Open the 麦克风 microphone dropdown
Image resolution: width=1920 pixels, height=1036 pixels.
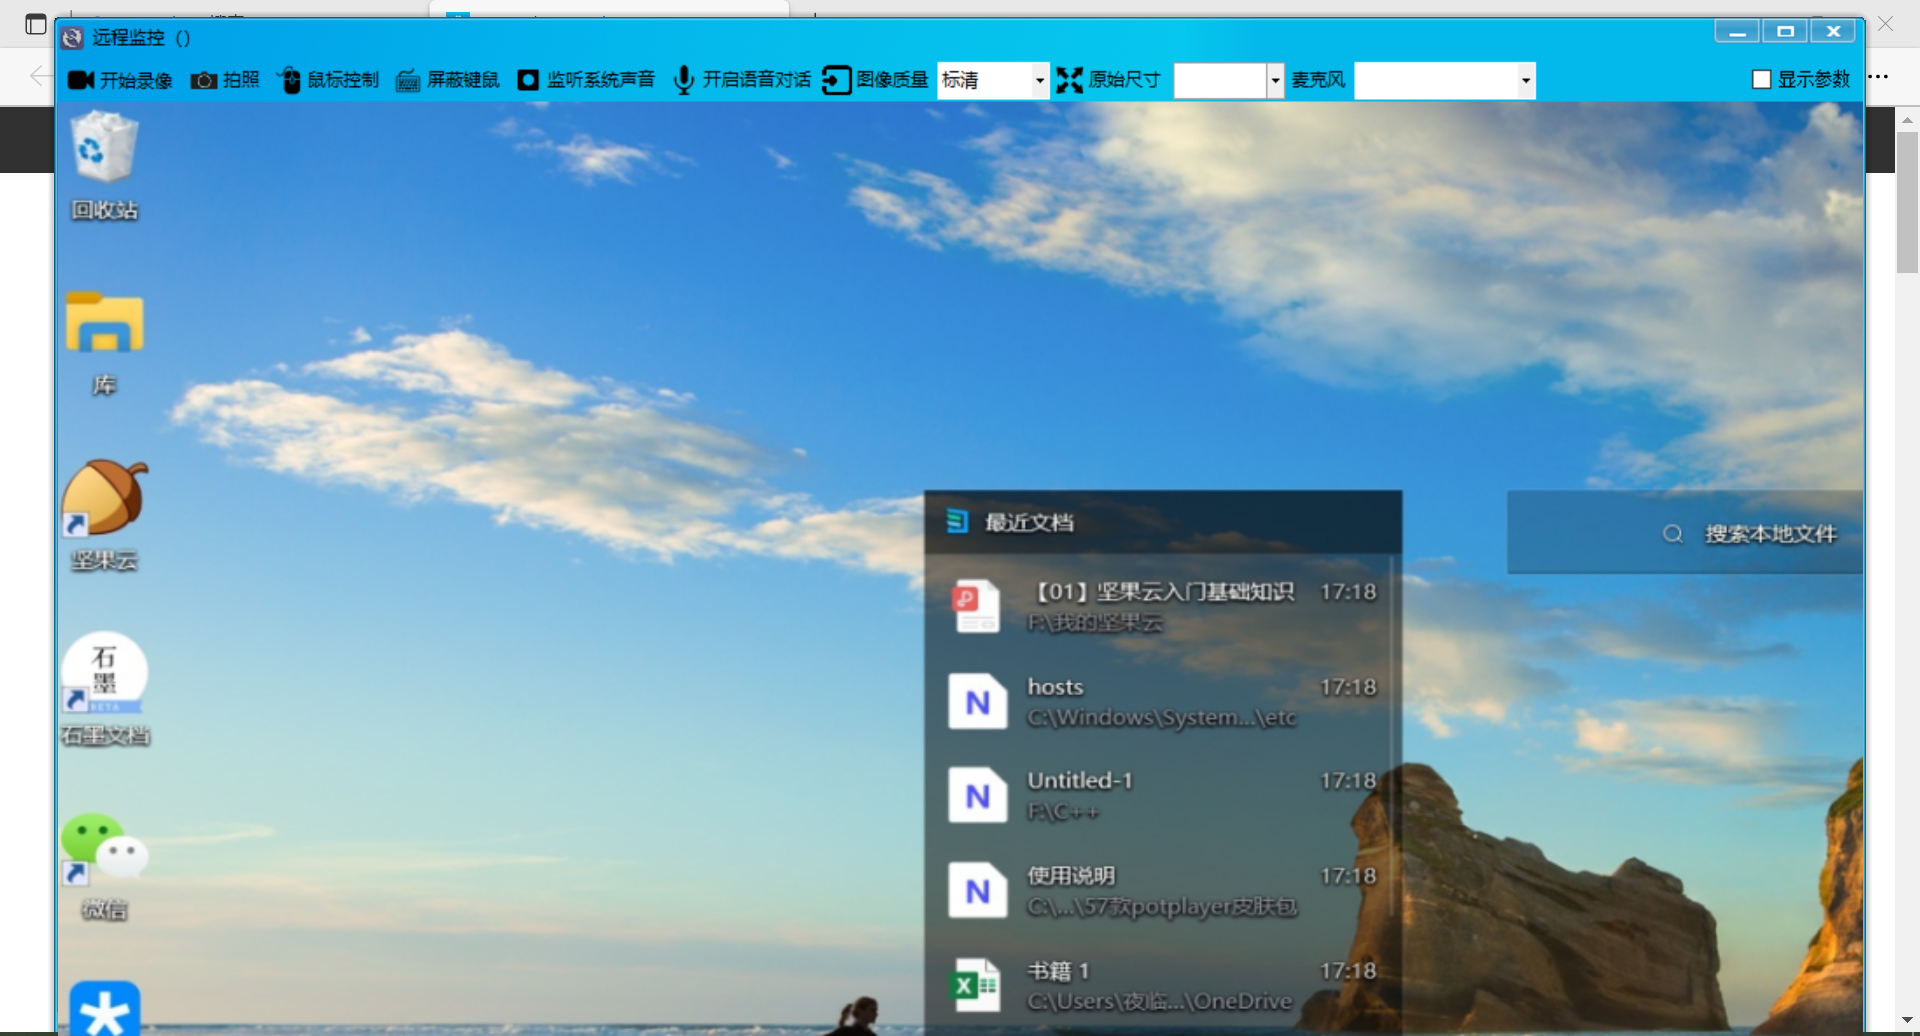[x=1525, y=80]
